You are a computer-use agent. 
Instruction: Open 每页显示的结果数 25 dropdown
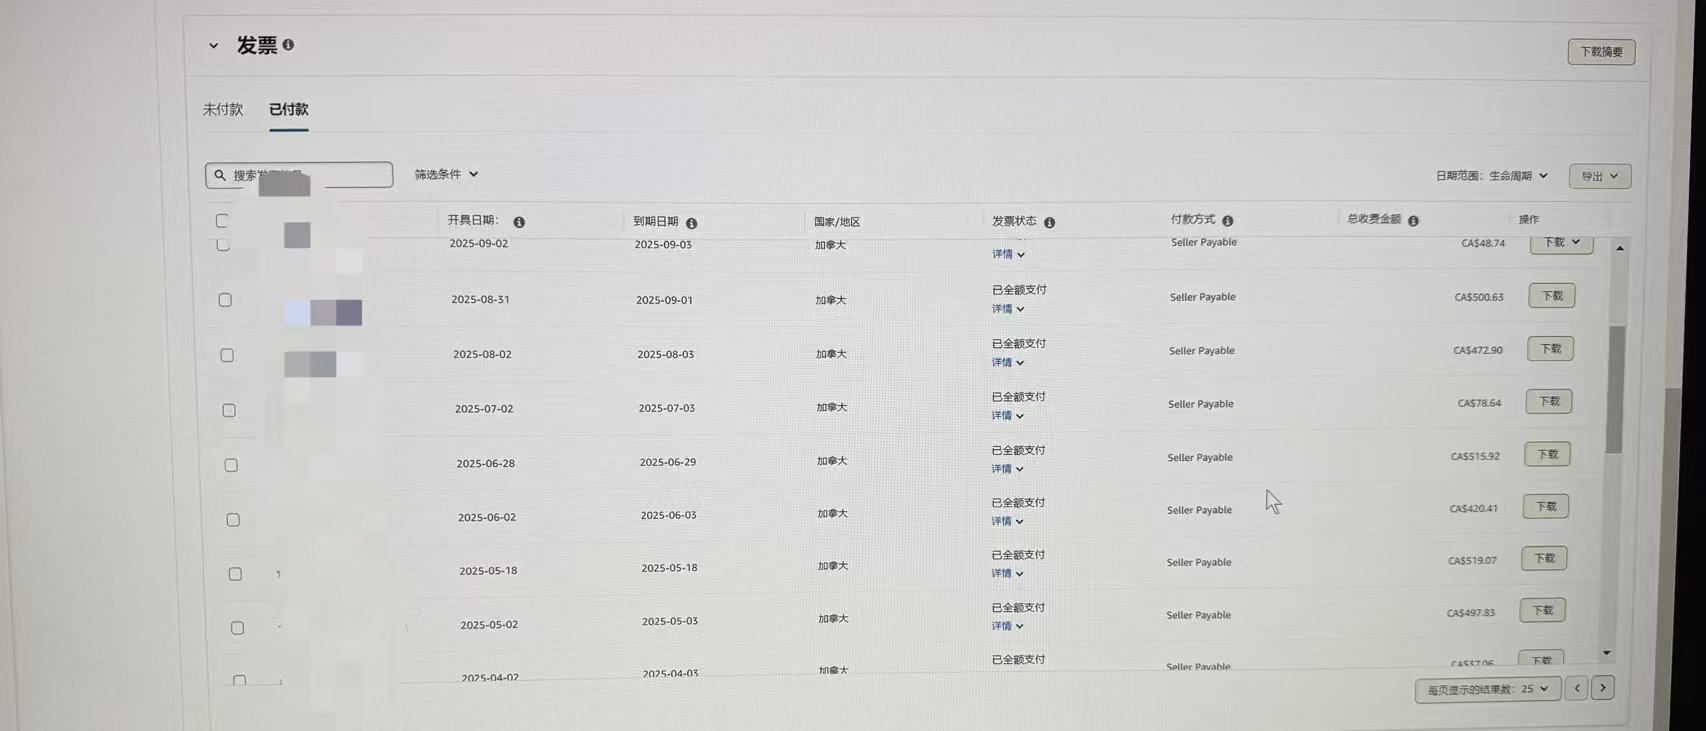tap(1488, 689)
